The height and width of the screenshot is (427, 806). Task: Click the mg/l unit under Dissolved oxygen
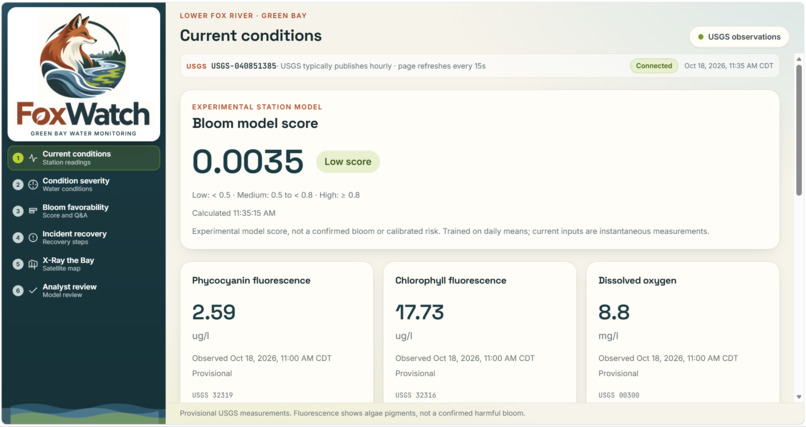608,336
